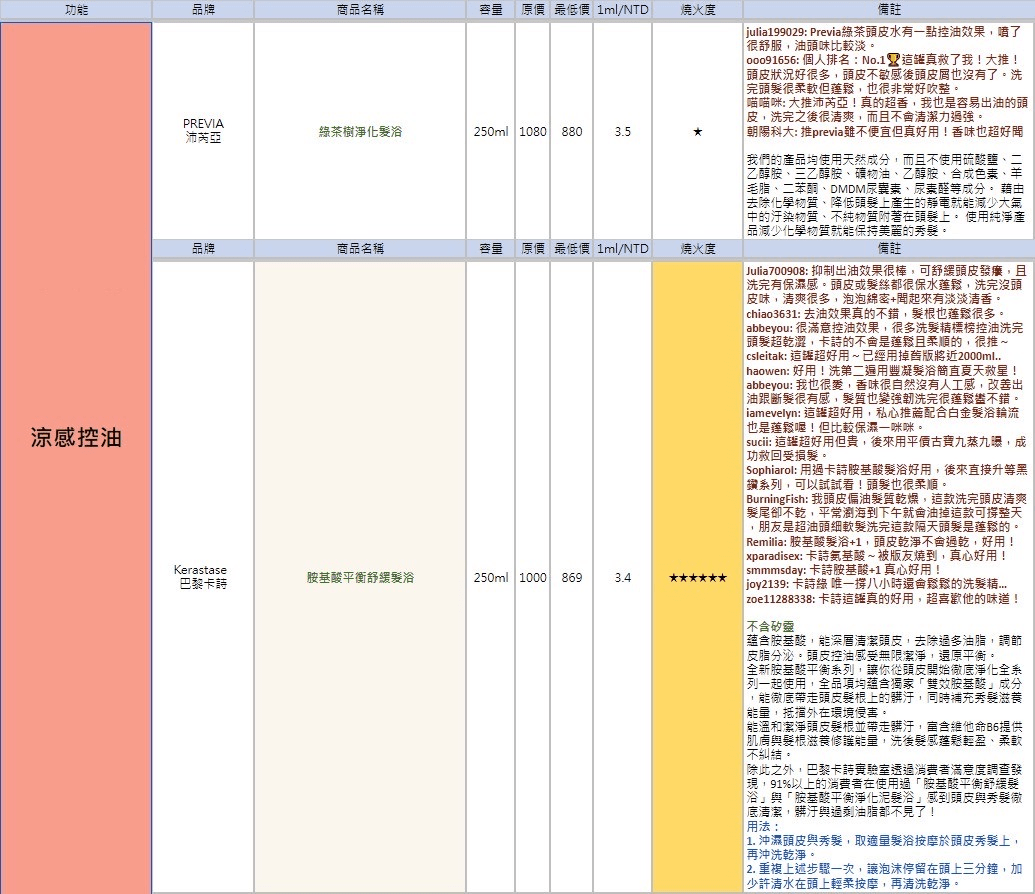
Task: Select the second 原價 header cell
Action: [x=533, y=248]
